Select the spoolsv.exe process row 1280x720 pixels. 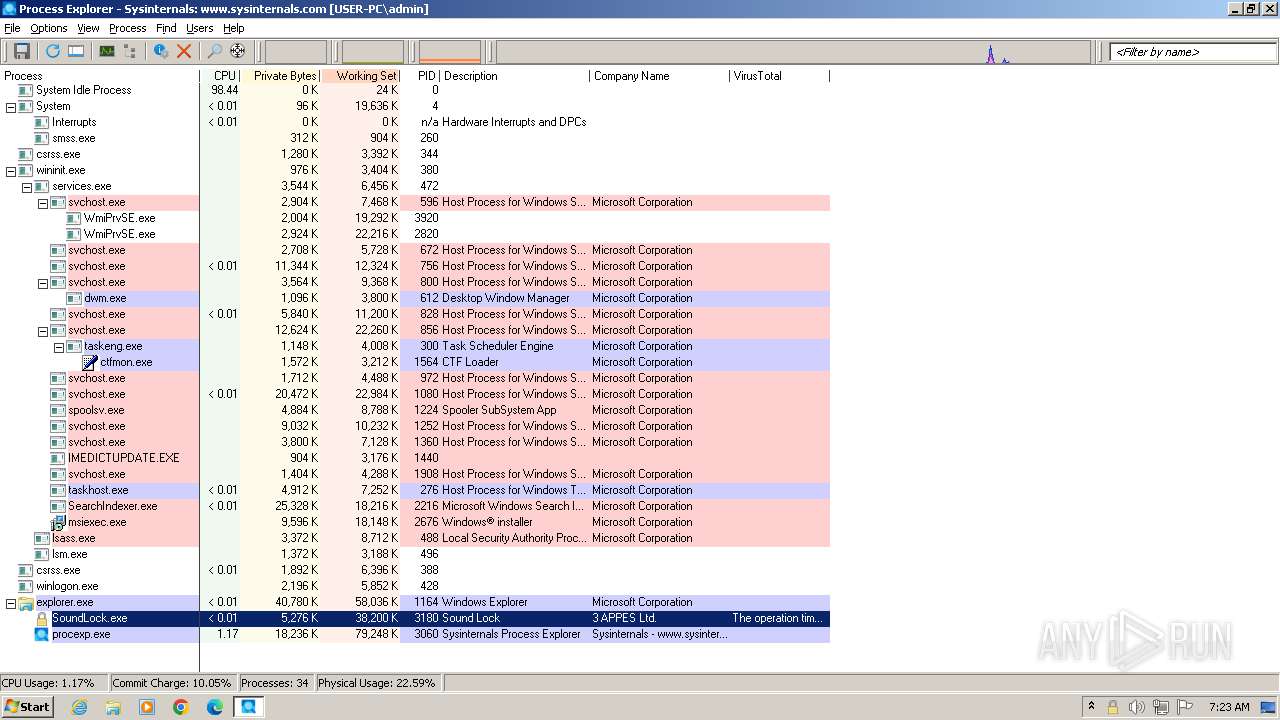415,410
